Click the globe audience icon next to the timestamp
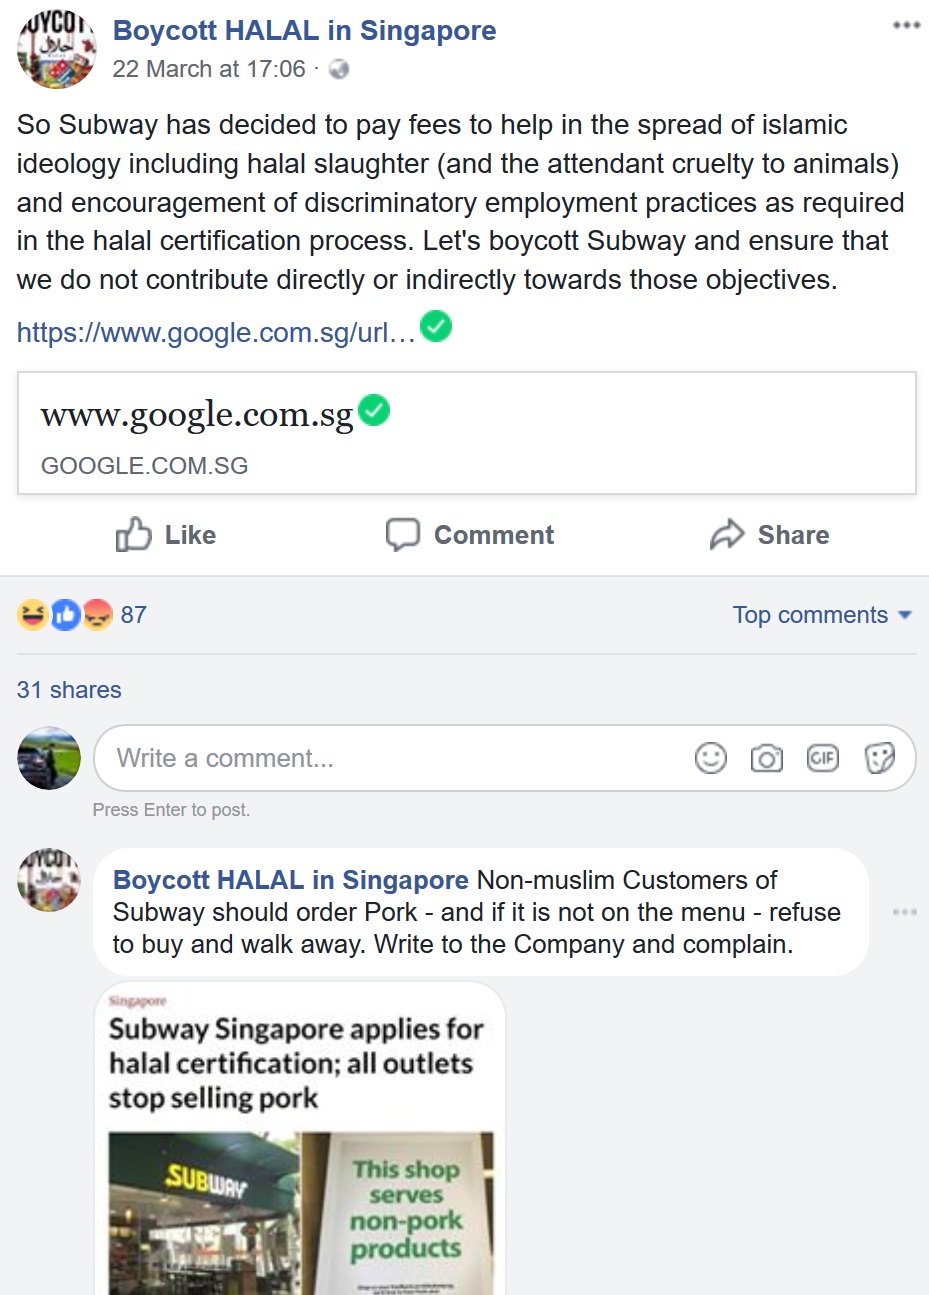Screen dimensions: 929x1295 point(341,69)
